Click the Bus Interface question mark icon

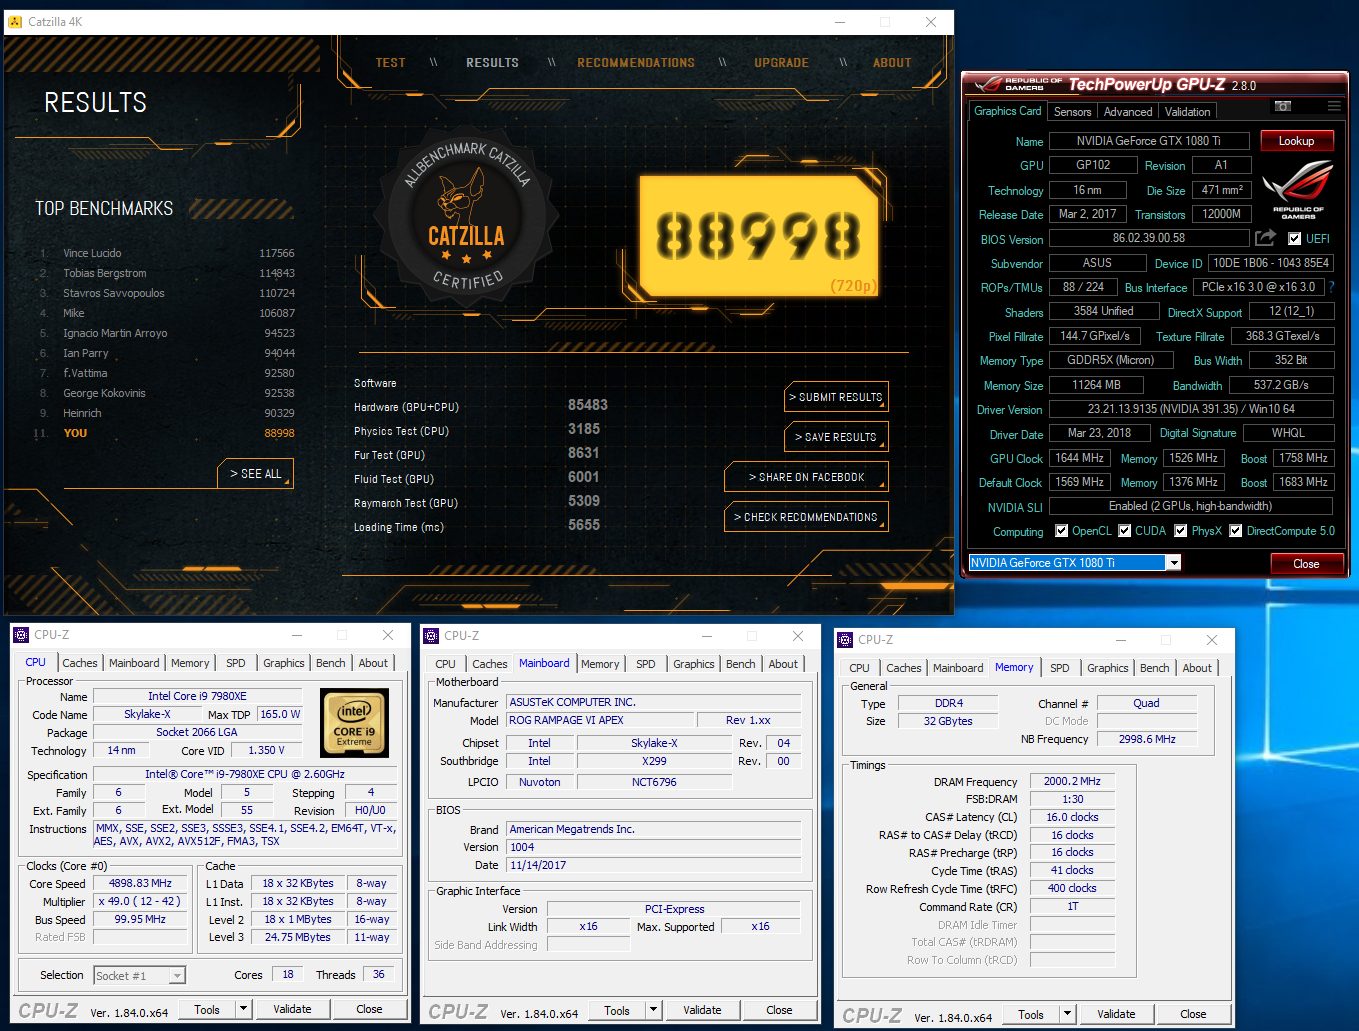pyautogui.click(x=1332, y=287)
